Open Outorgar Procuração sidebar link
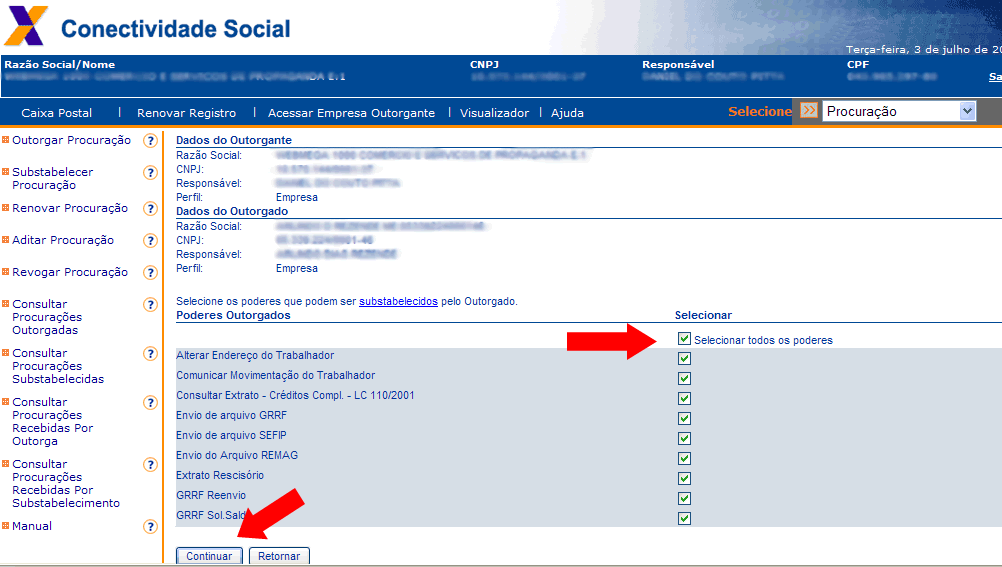The width and height of the screenshot is (1002, 567). [x=72, y=140]
